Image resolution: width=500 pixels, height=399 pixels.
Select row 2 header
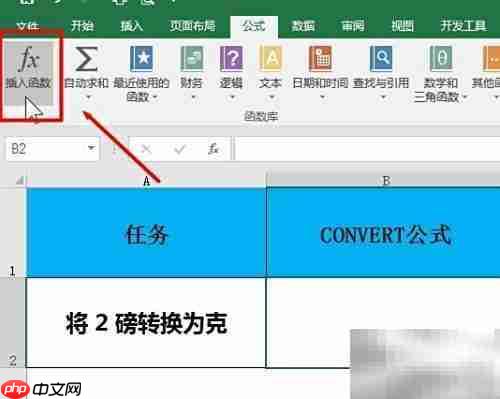[x=13, y=322]
